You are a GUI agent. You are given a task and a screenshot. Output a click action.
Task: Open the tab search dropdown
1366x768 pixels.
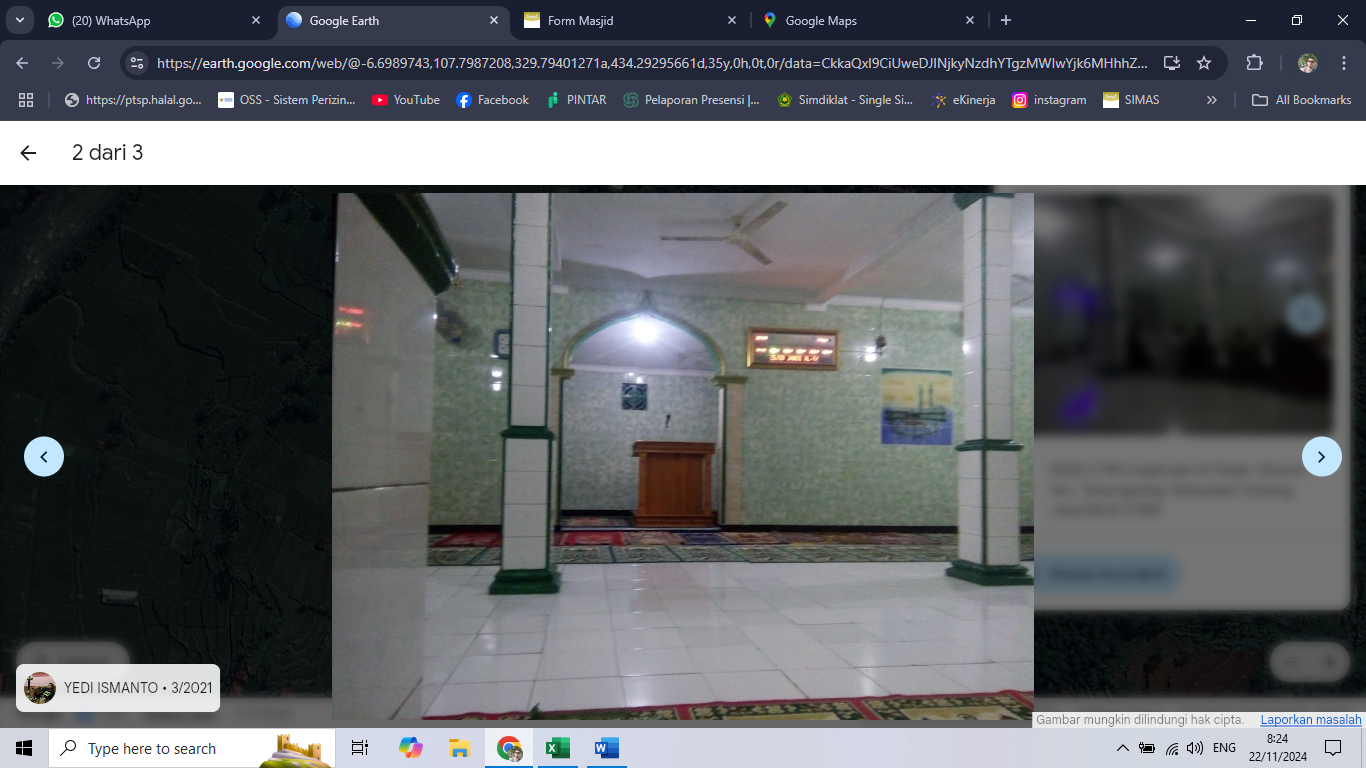(19, 20)
